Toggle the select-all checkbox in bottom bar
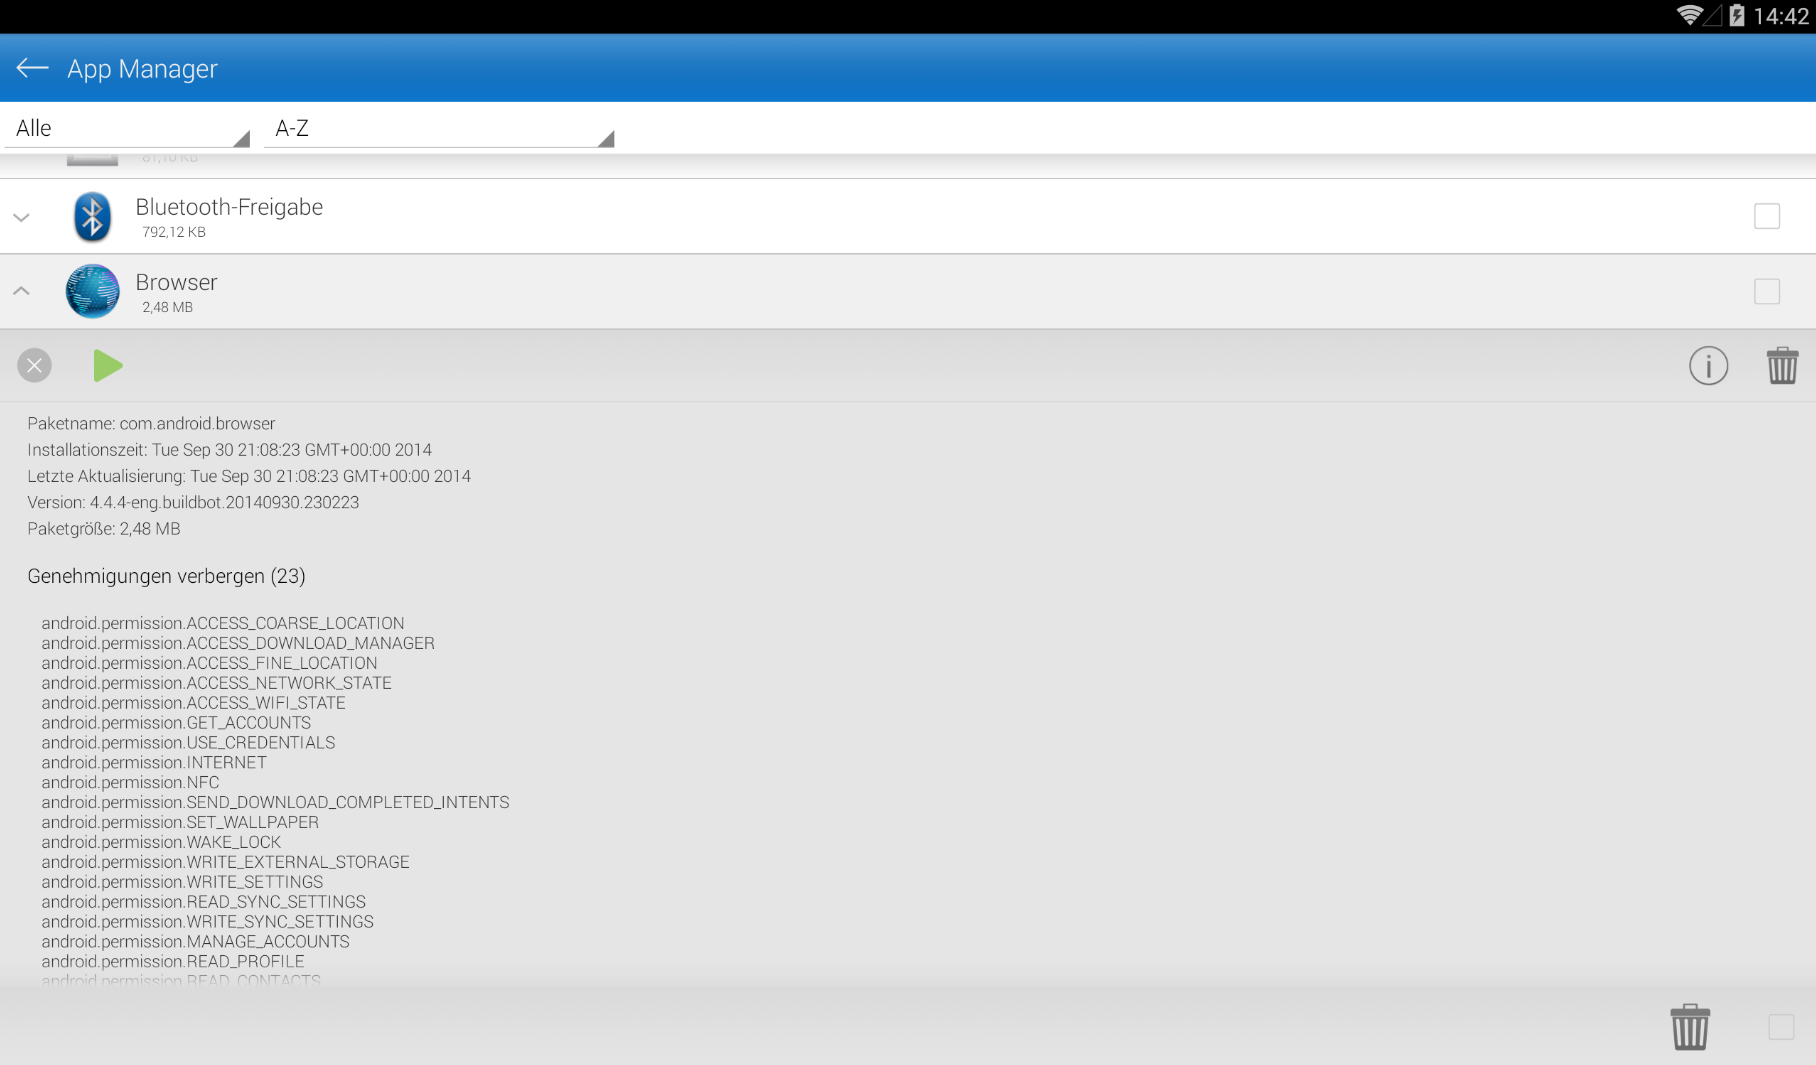 pos(1781,1027)
